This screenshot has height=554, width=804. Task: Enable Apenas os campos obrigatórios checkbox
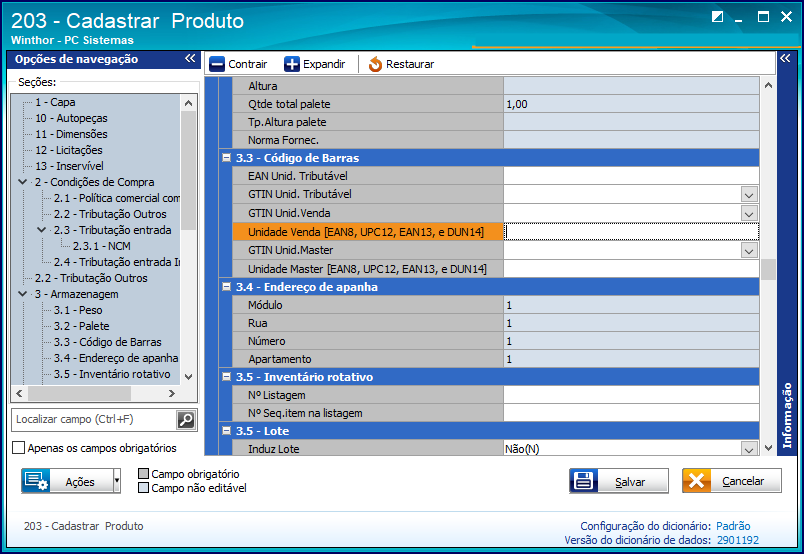click(x=18, y=448)
